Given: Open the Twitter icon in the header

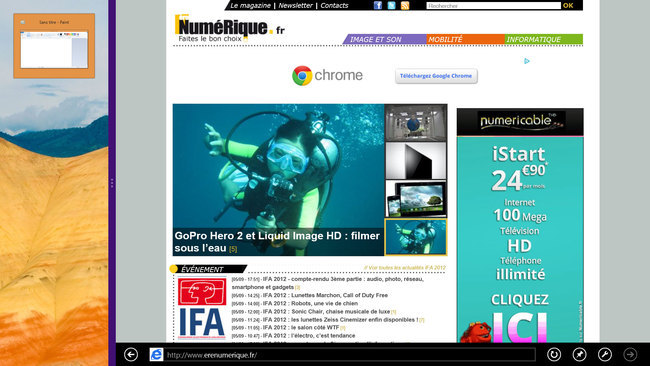Looking at the screenshot, I should tap(391, 5).
